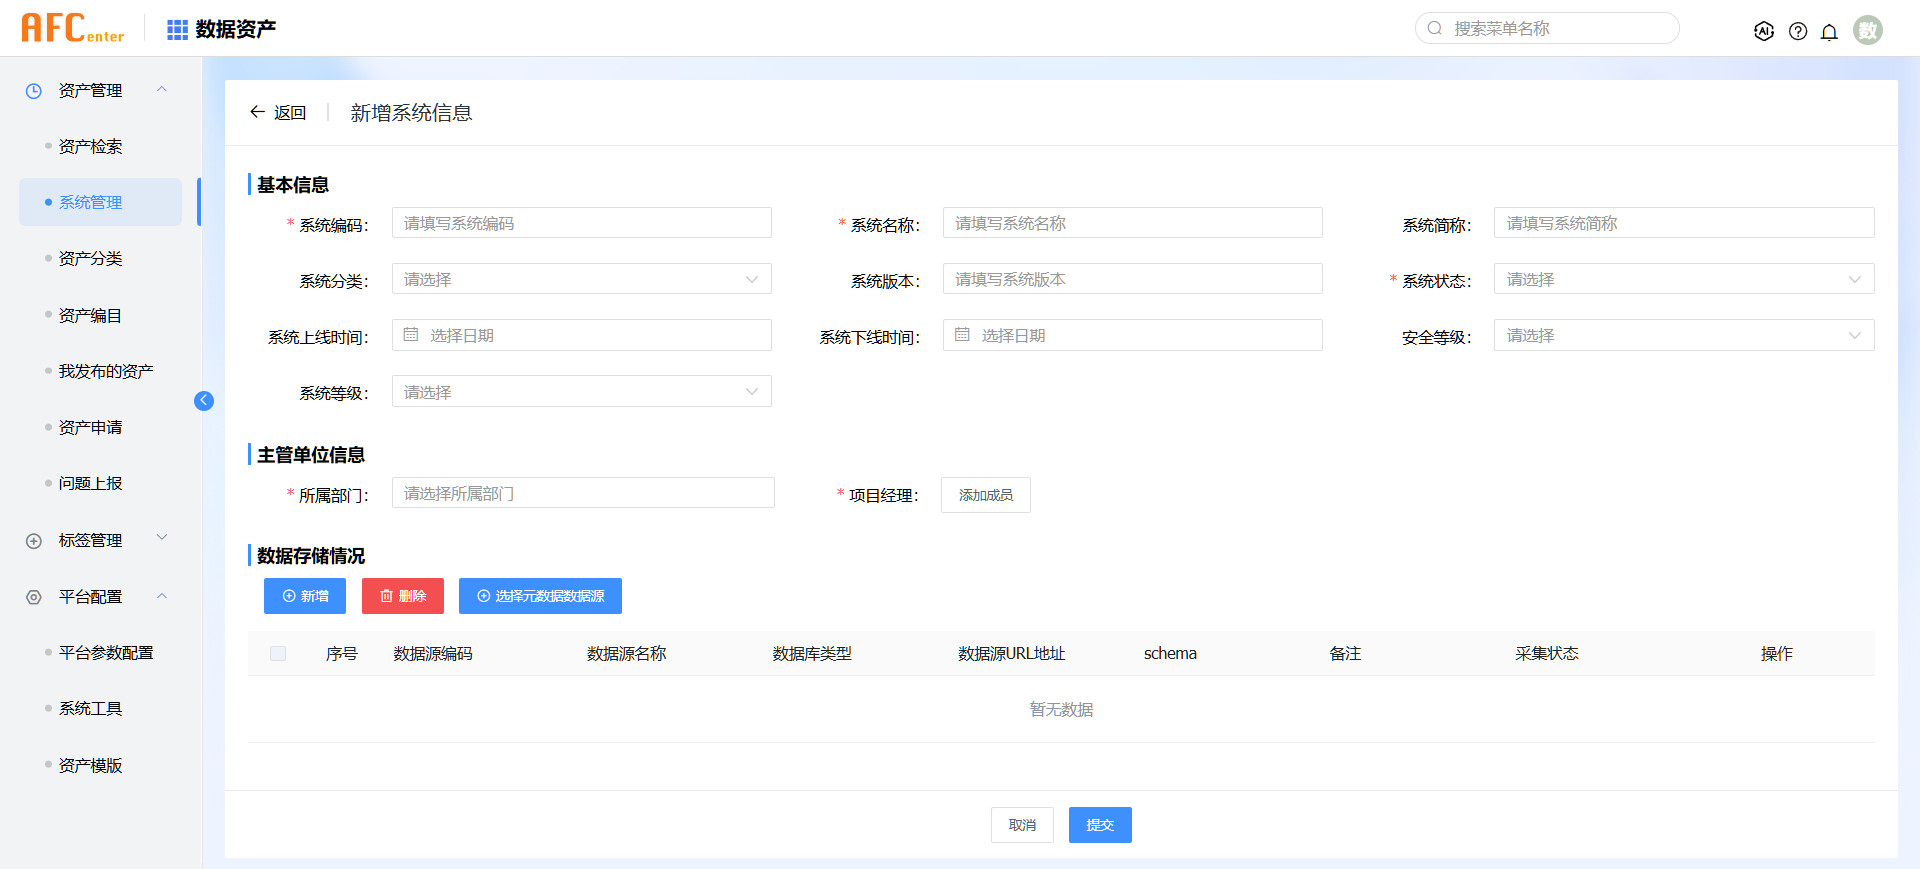
Task: Open the help question mark icon
Action: click(1798, 31)
